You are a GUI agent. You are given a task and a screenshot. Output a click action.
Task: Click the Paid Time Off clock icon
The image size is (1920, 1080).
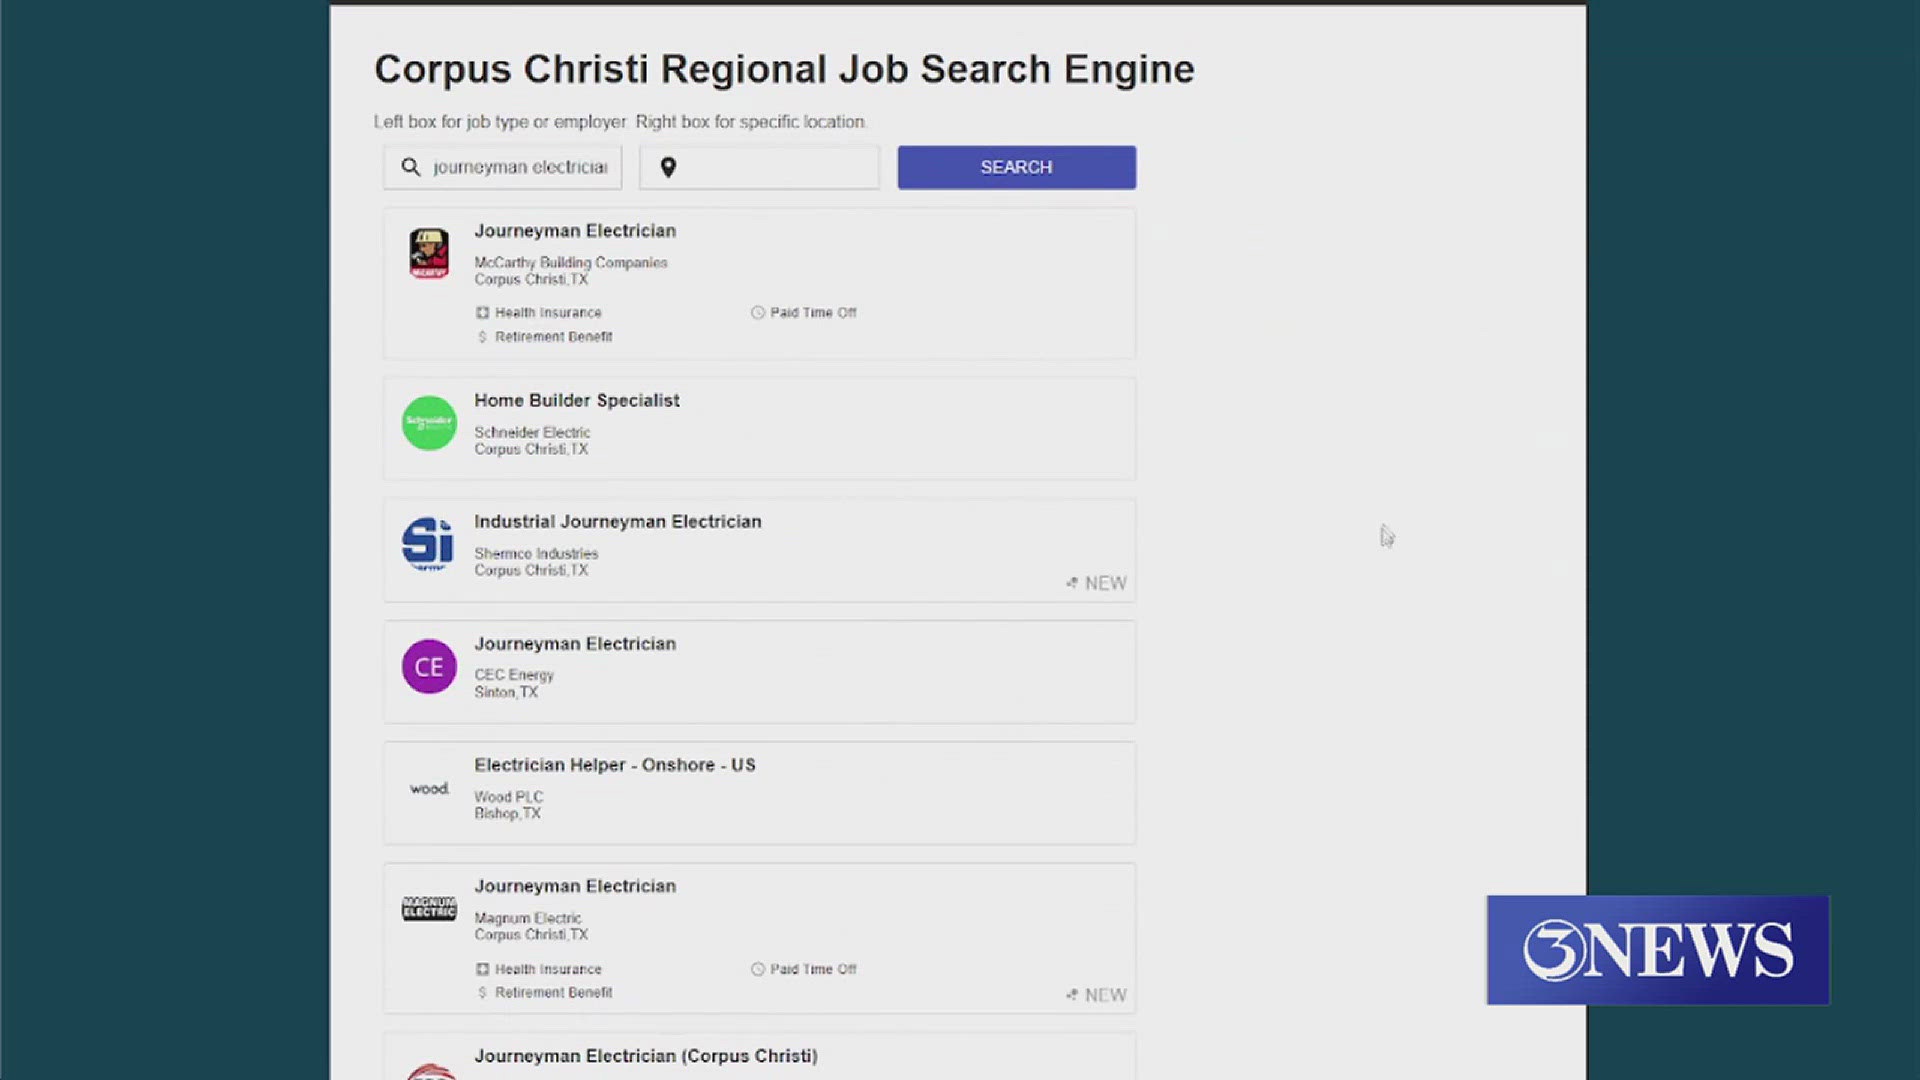(x=757, y=312)
